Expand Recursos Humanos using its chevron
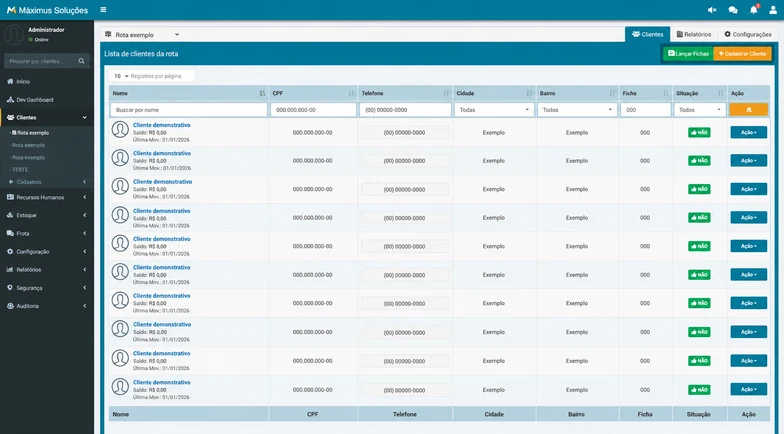The height and width of the screenshot is (434, 784). click(84, 197)
